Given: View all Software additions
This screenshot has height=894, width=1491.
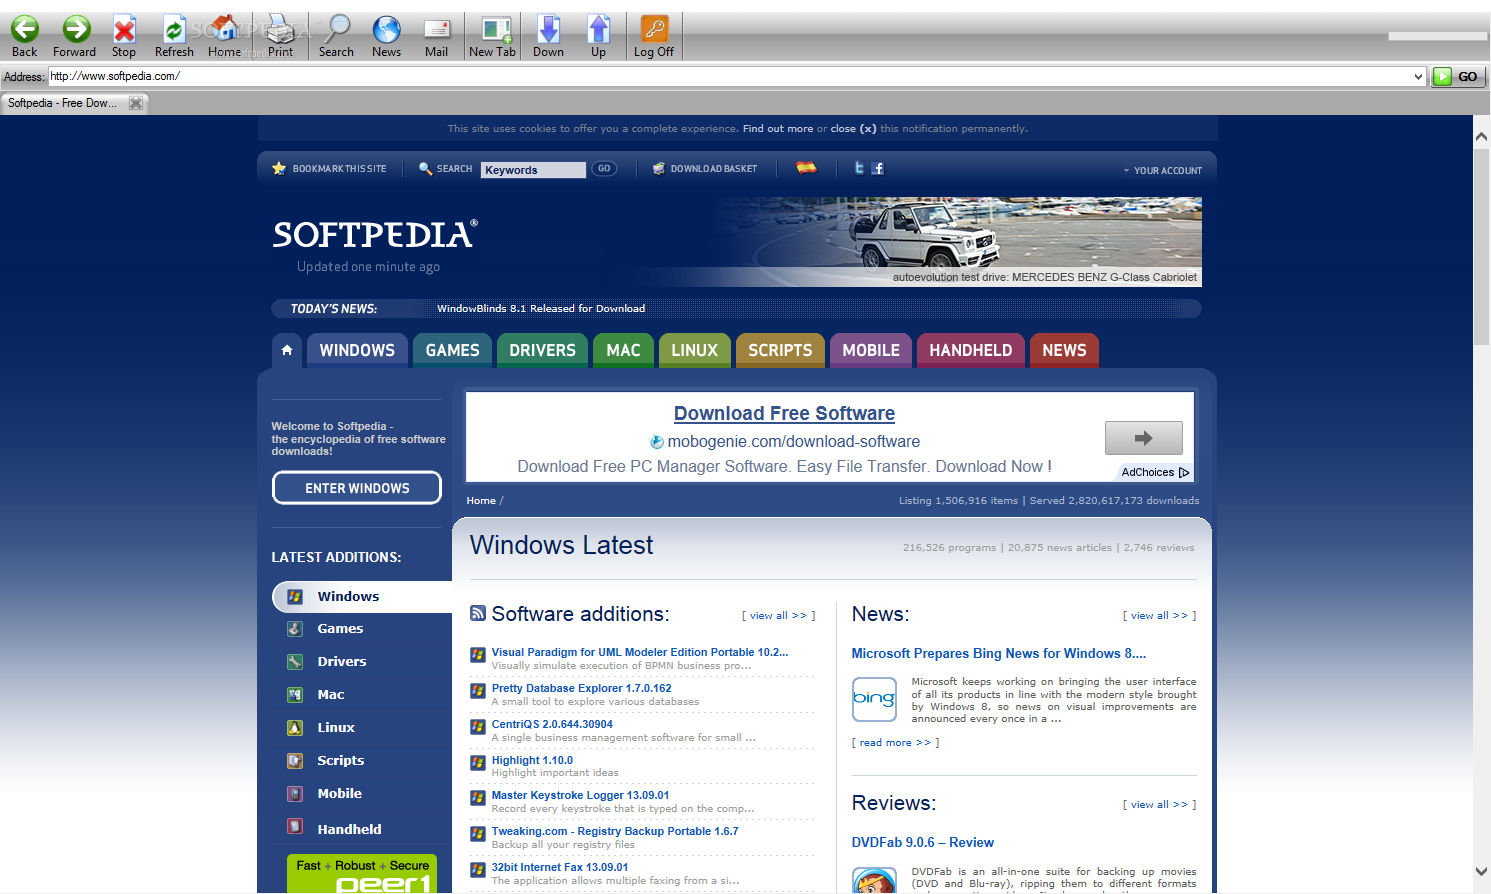Looking at the screenshot, I should pyautogui.click(x=778, y=616).
